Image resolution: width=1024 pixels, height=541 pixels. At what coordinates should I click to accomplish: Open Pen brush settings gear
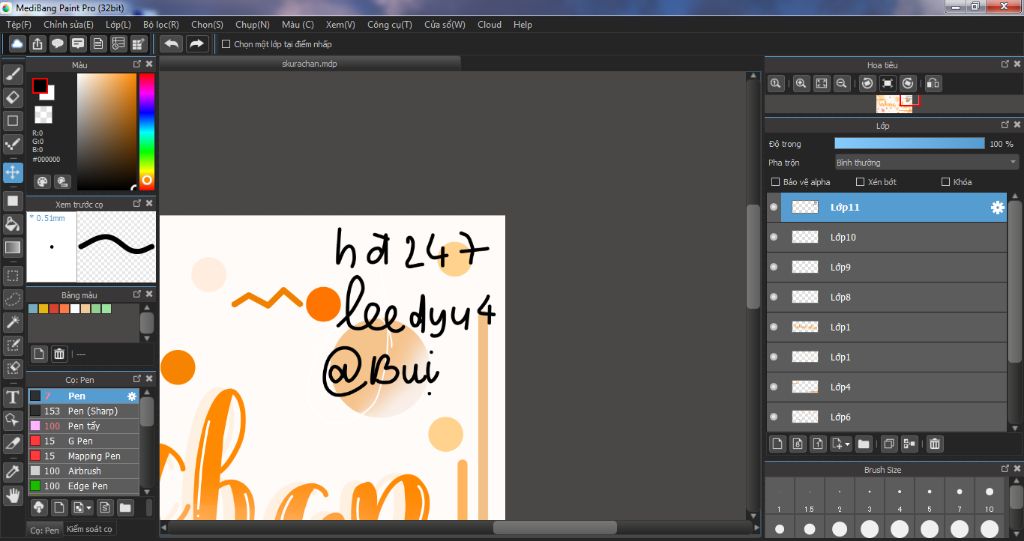(x=131, y=396)
